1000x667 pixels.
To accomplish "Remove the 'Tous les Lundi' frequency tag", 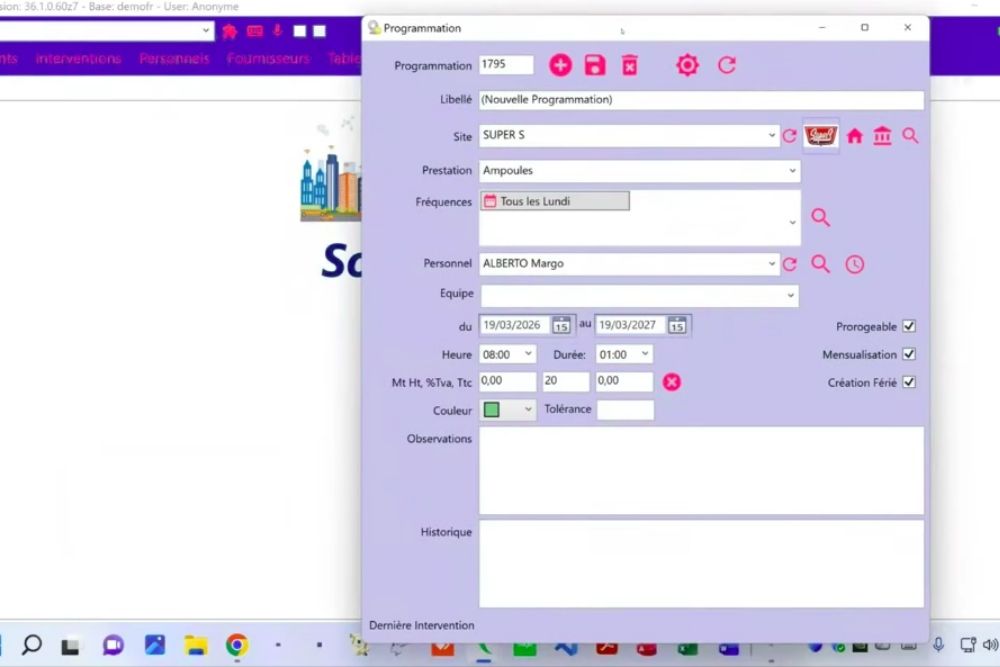I will [554, 200].
